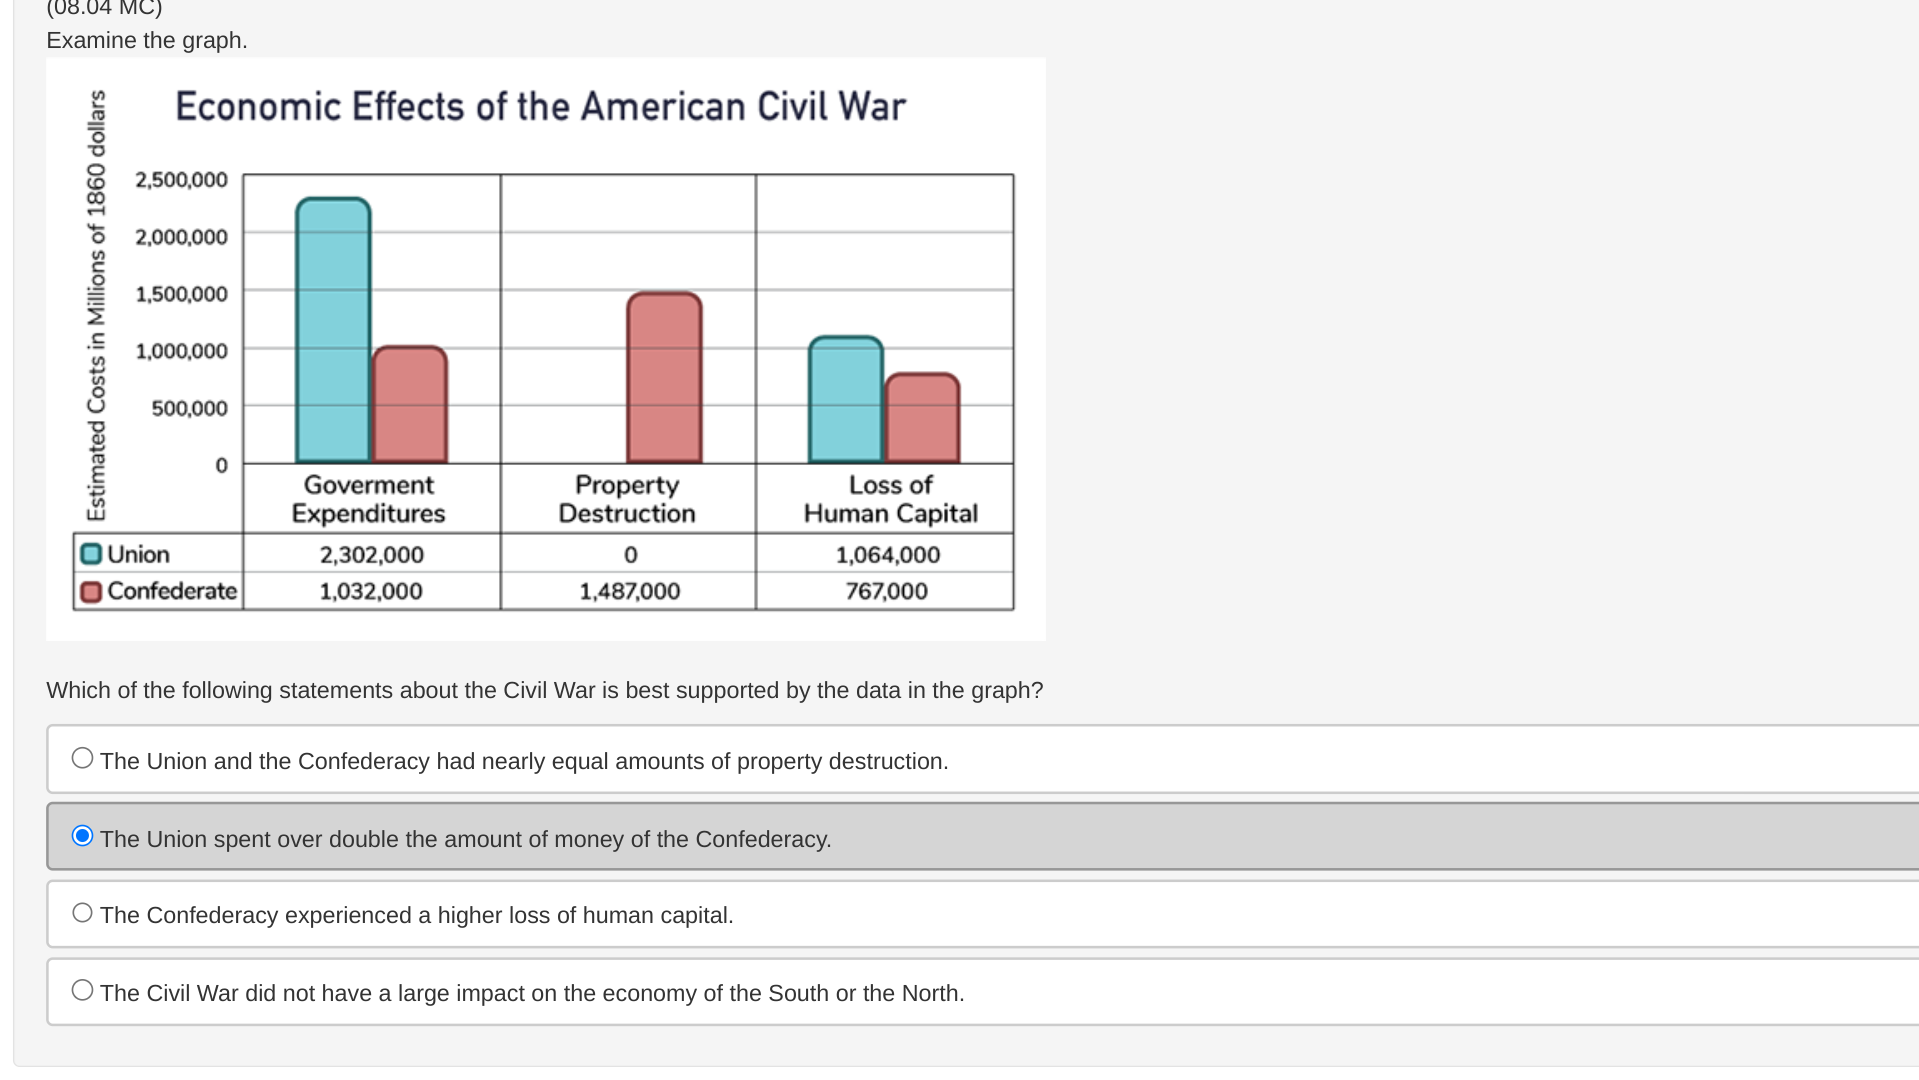
Task: Select radio for nearly equal property destruction
Action: click(82, 758)
